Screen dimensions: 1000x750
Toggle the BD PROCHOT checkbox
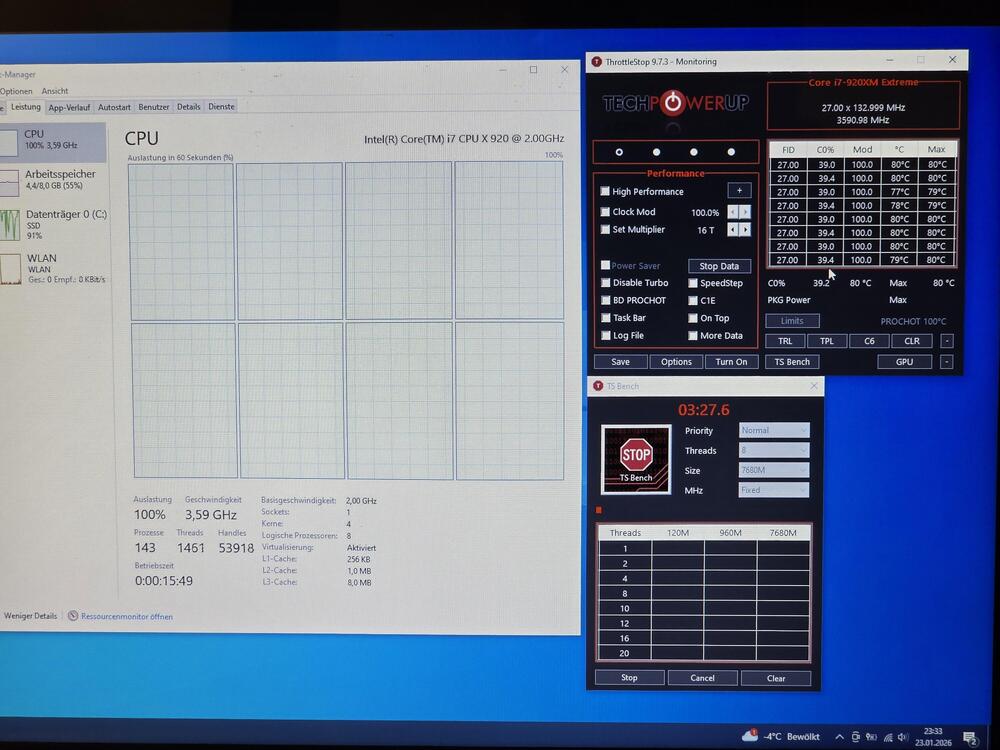click(x=605, y=300)
